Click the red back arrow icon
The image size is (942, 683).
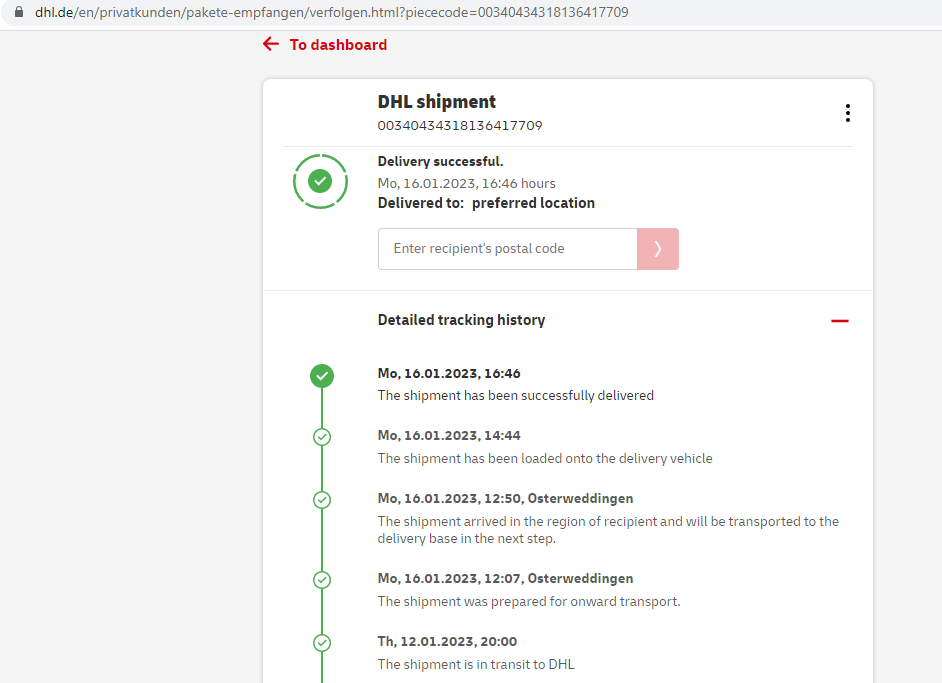pyautogui.click(x=271, y=44)
